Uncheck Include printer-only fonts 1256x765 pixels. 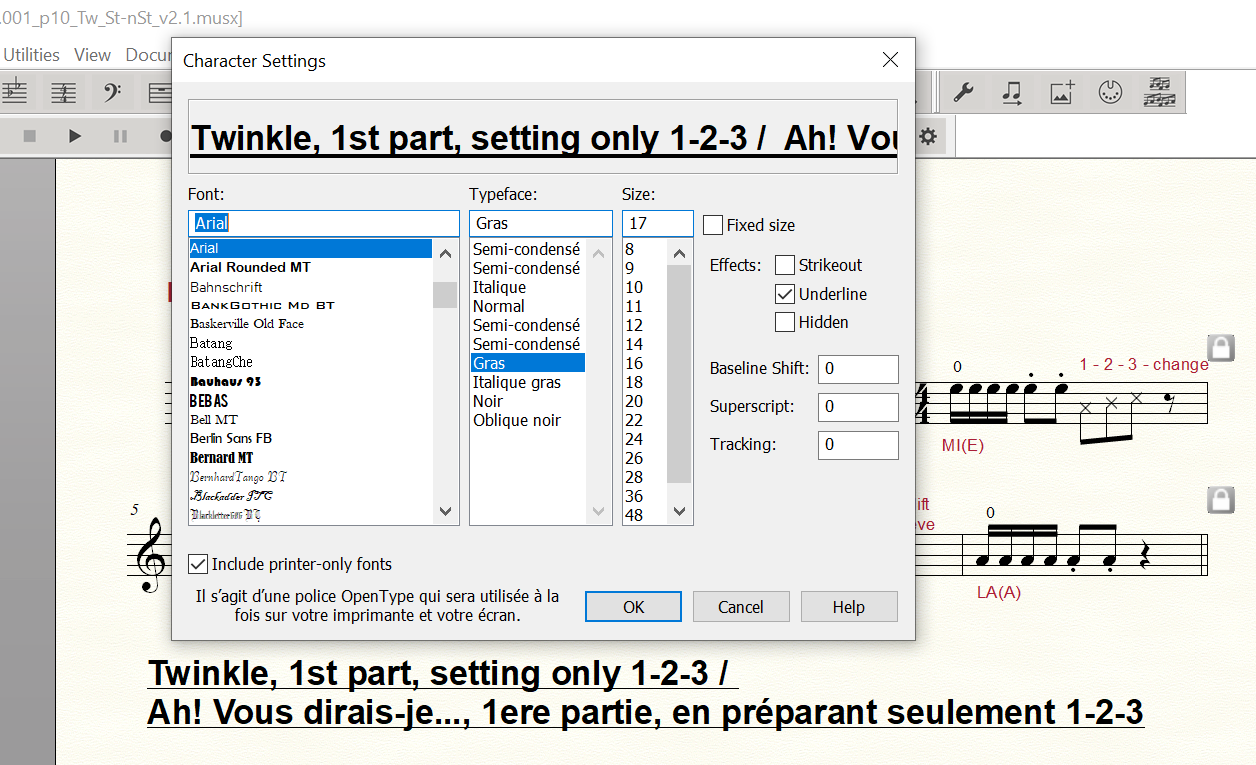(198, 564)
